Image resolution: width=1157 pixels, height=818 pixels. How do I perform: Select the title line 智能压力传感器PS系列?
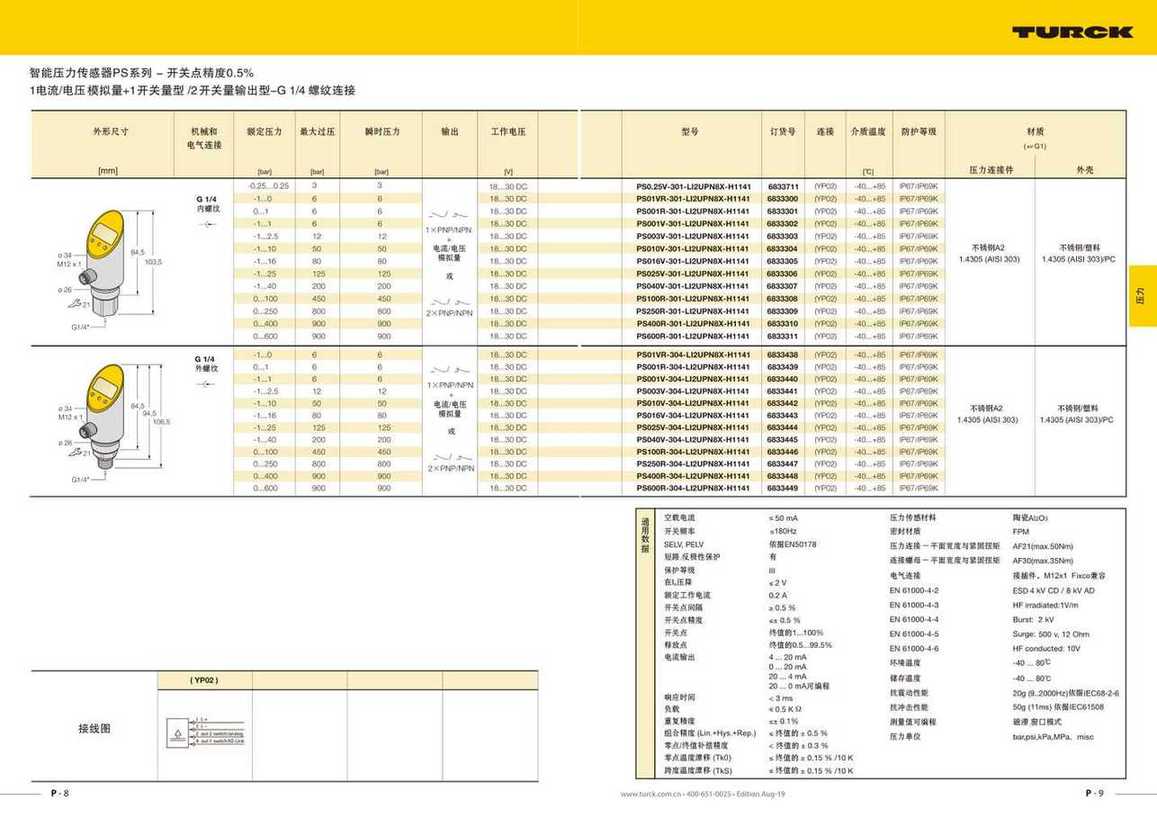click(x=142, y=72)
